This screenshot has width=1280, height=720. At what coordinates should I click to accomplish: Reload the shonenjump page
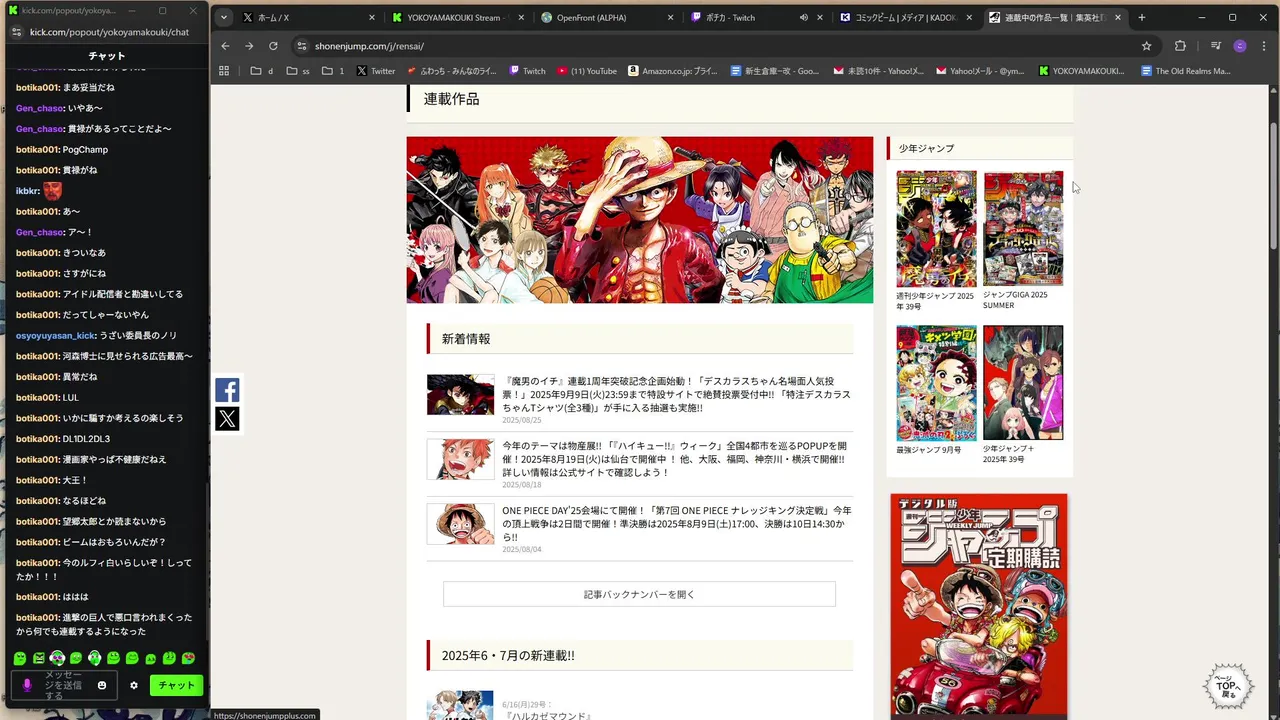coord(273,46)
